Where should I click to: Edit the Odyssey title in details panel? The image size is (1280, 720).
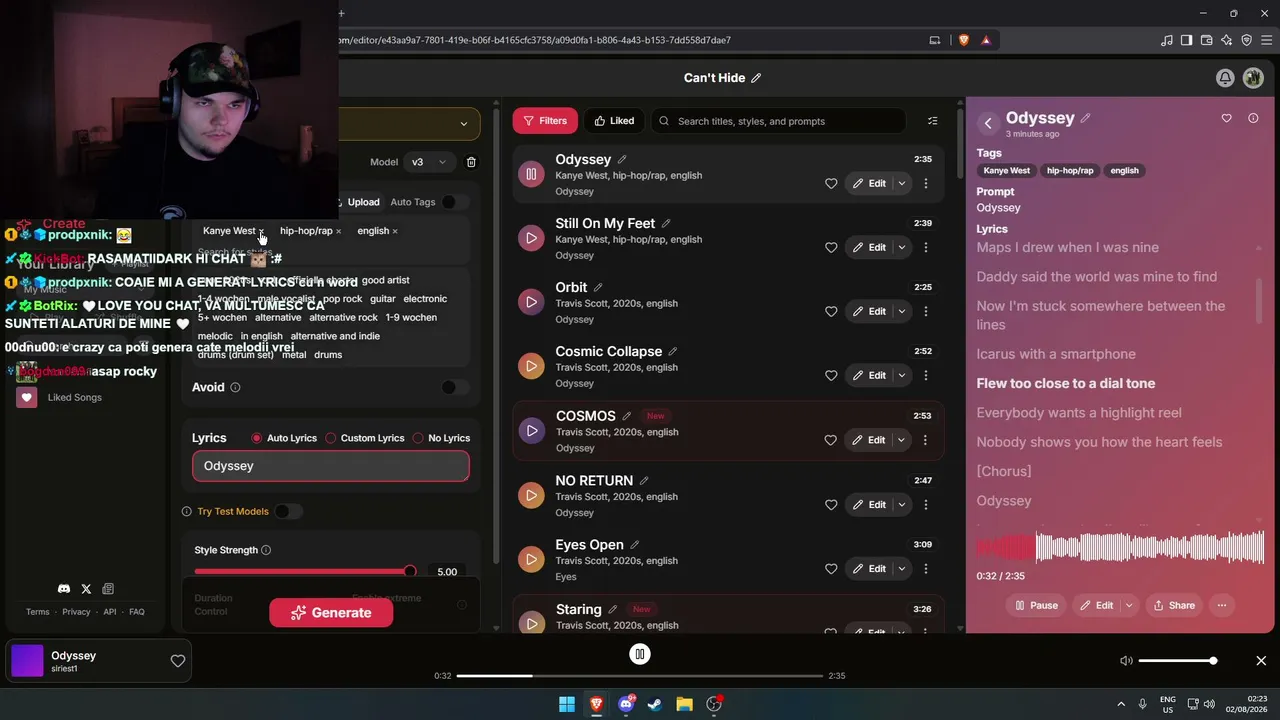(x=1085, y=118)
